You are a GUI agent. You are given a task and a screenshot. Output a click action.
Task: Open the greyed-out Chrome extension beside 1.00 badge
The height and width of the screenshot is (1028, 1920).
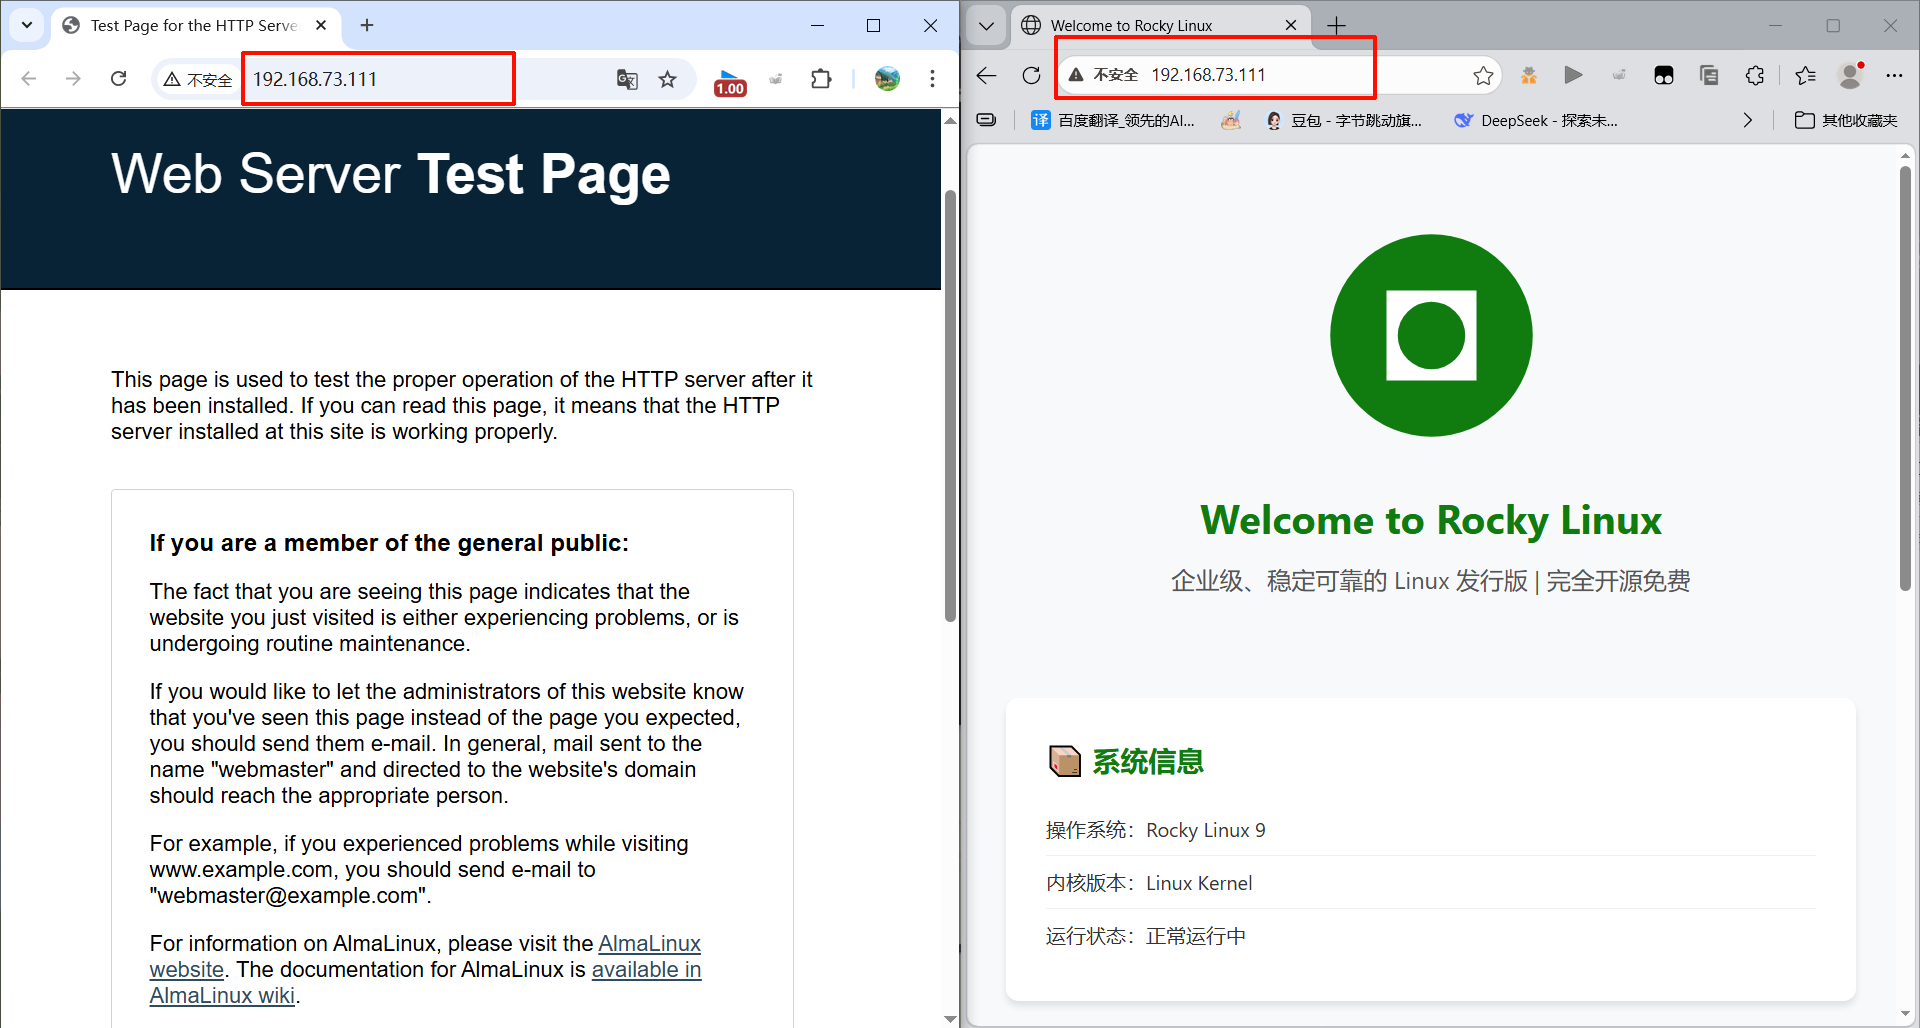(776, 79)
